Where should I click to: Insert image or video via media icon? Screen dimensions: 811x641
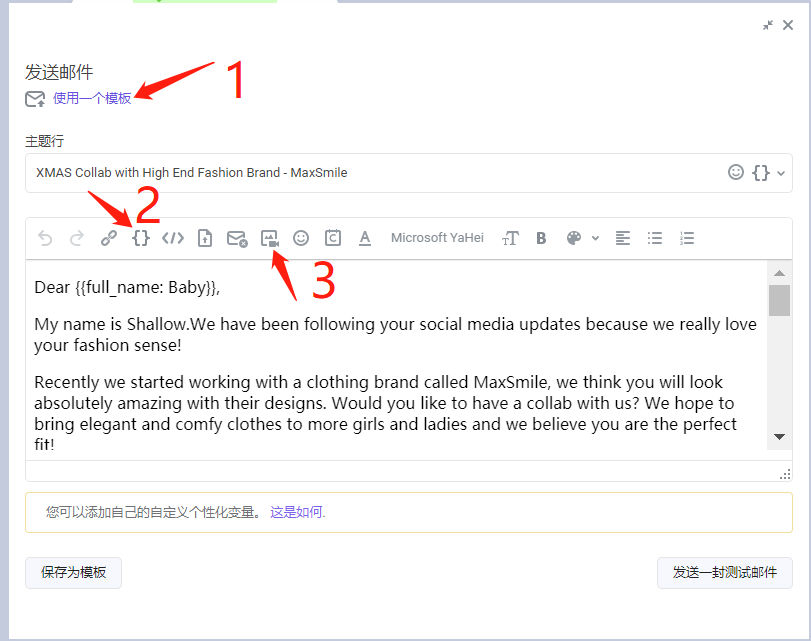pyautogui.click(x=269, y=238)
